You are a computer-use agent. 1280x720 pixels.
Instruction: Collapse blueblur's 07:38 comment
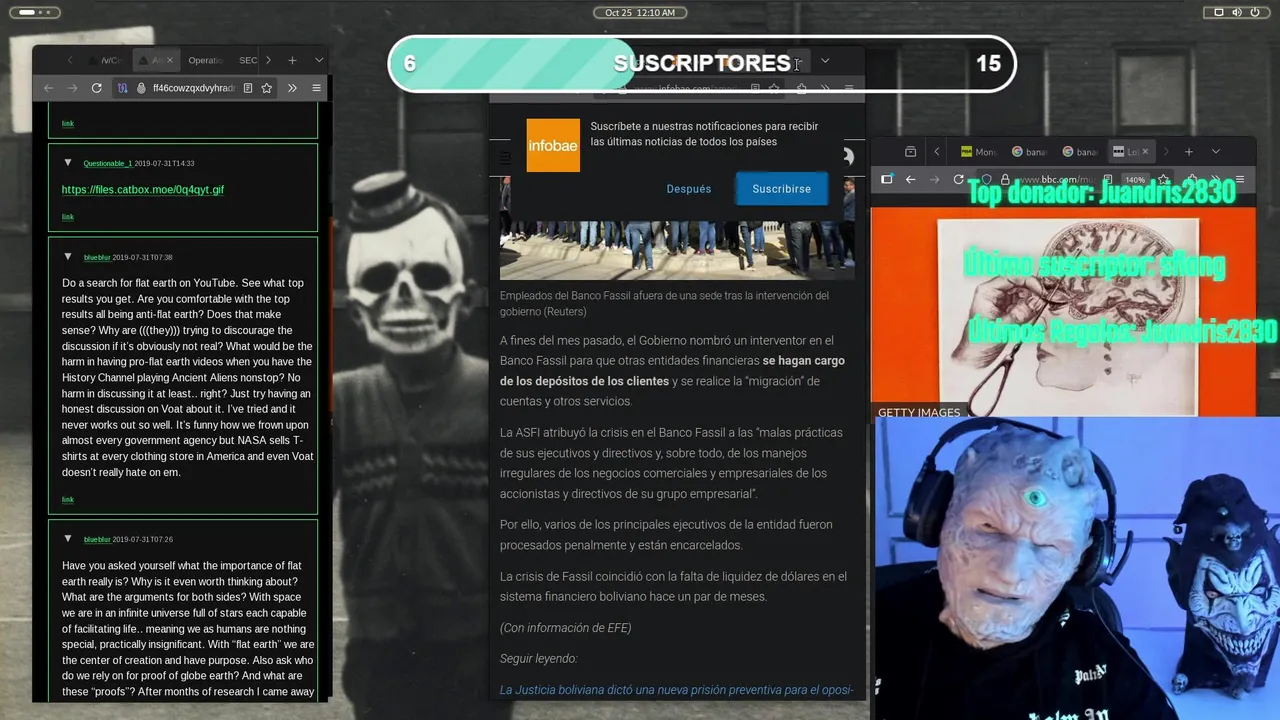pos(68,256)
